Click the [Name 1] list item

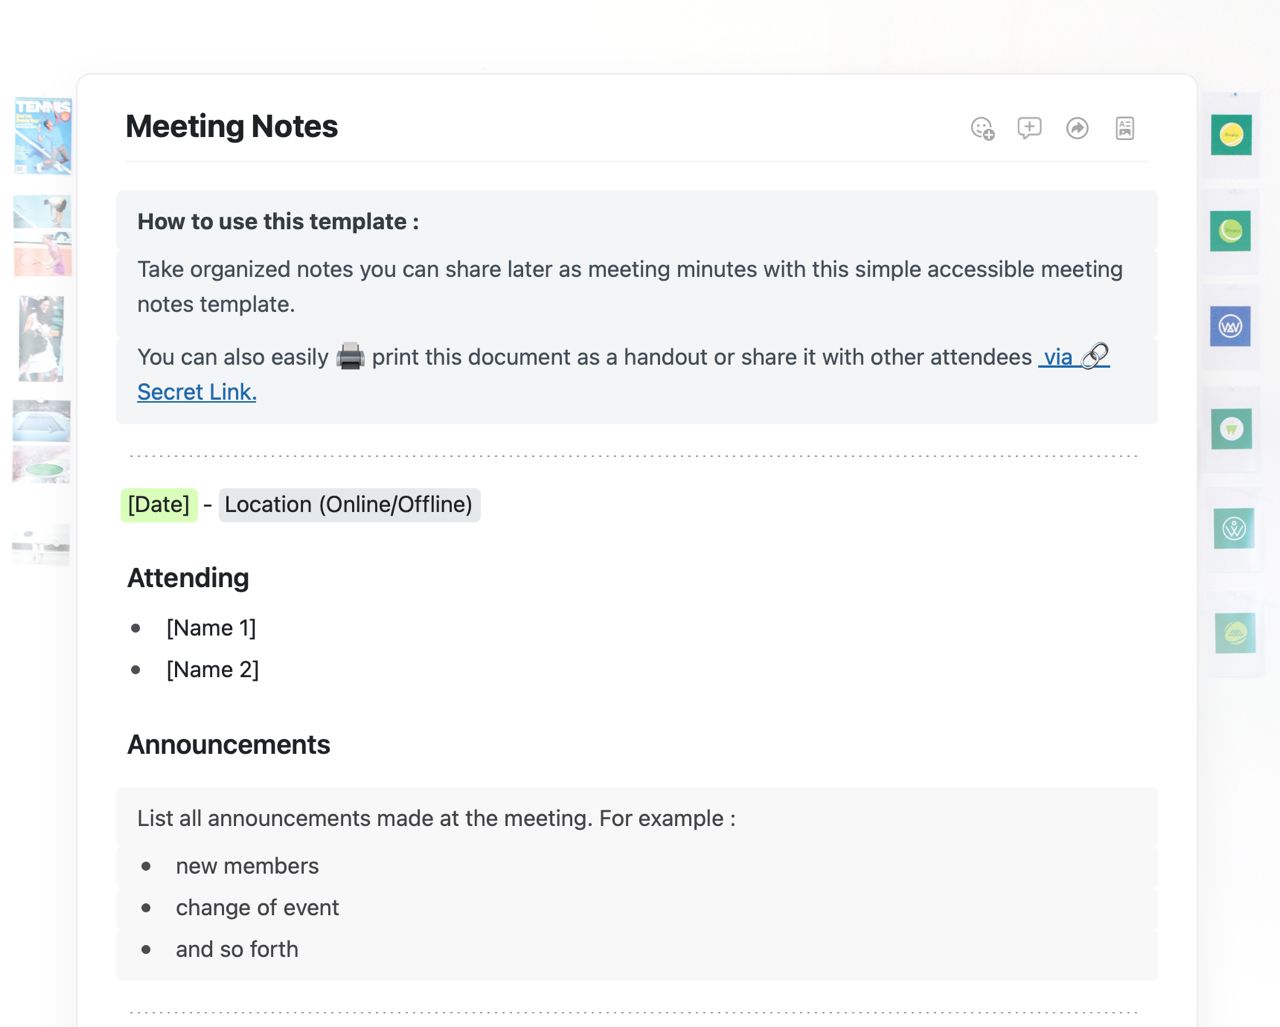click(211, 628)
